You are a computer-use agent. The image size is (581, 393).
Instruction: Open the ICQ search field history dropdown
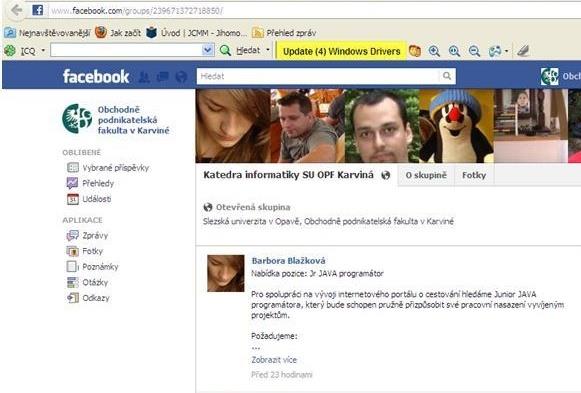coord(208,50)
